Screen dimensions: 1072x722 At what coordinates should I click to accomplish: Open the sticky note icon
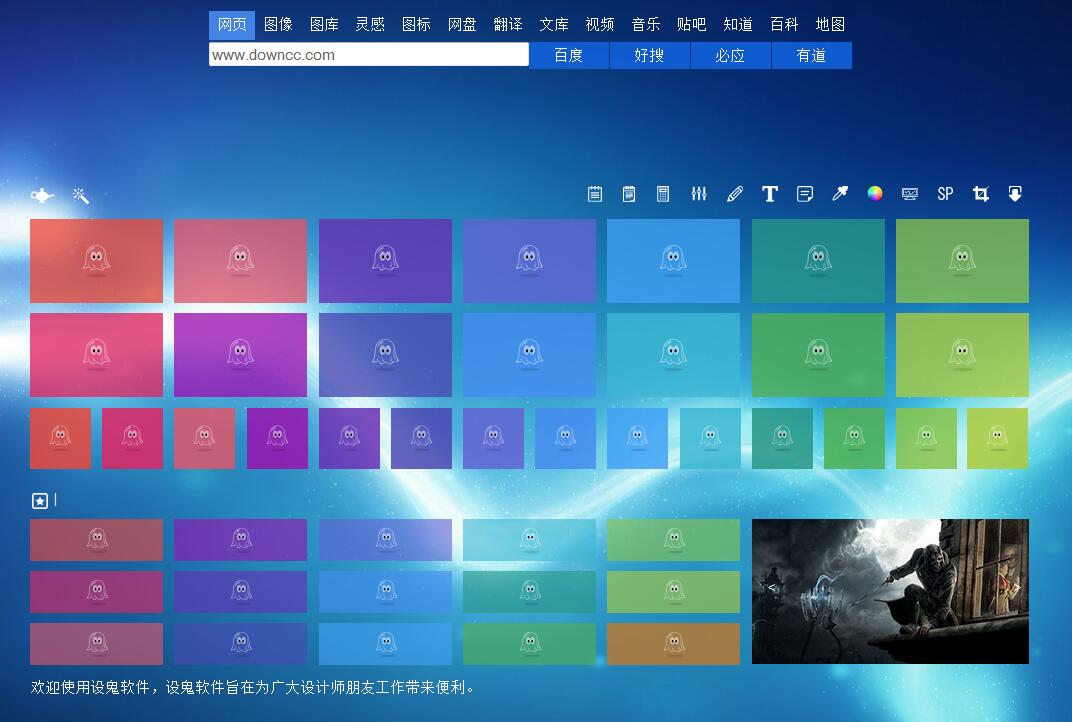[805, 194]
